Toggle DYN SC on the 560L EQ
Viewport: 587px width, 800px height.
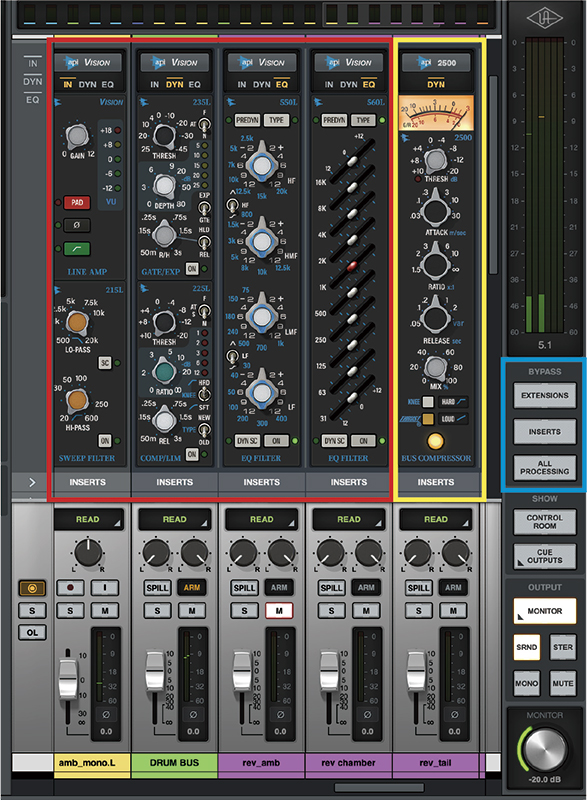(335, 441)
